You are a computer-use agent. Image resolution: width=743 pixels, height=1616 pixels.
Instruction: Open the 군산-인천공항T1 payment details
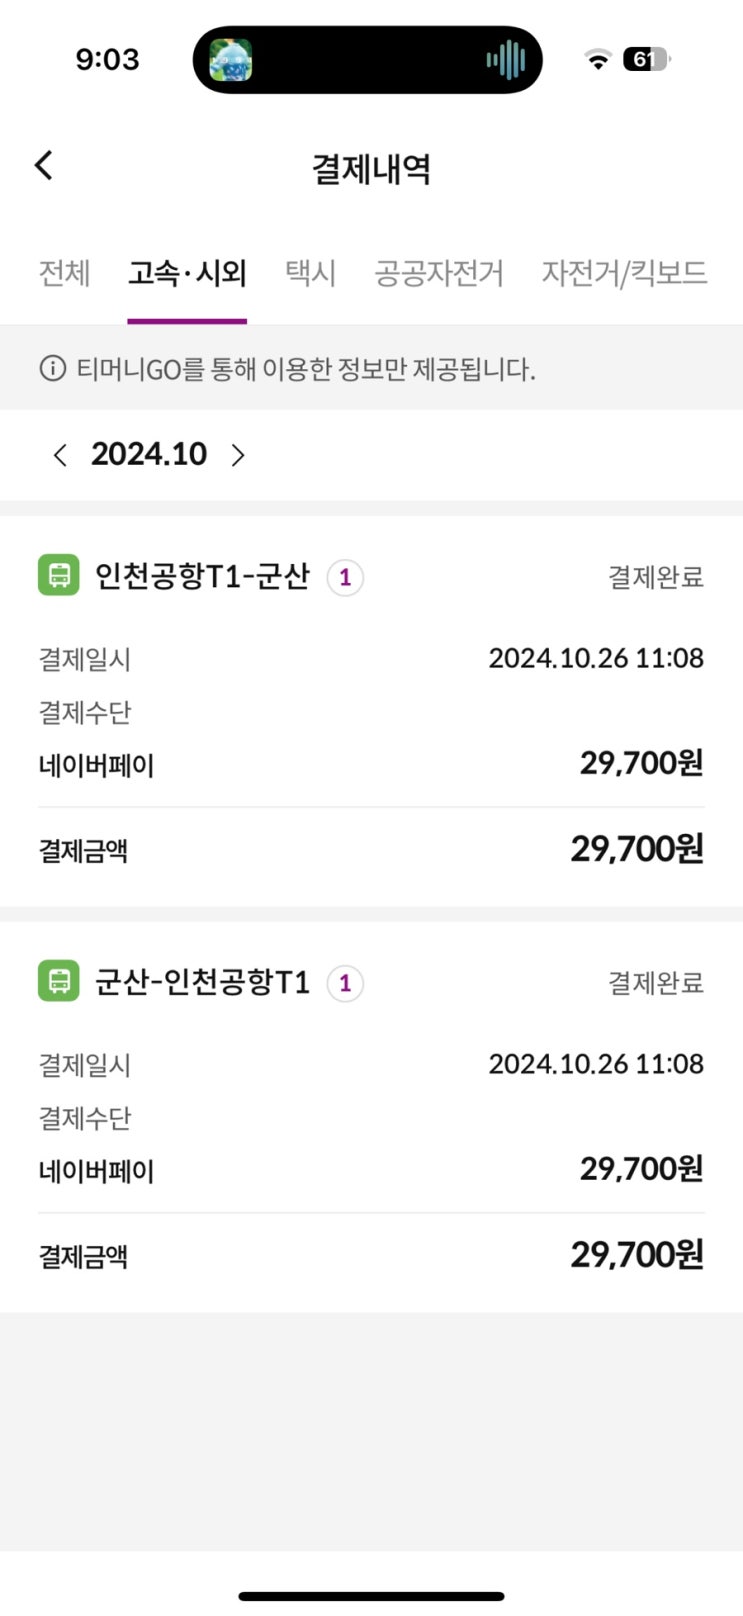coord(202,981)
